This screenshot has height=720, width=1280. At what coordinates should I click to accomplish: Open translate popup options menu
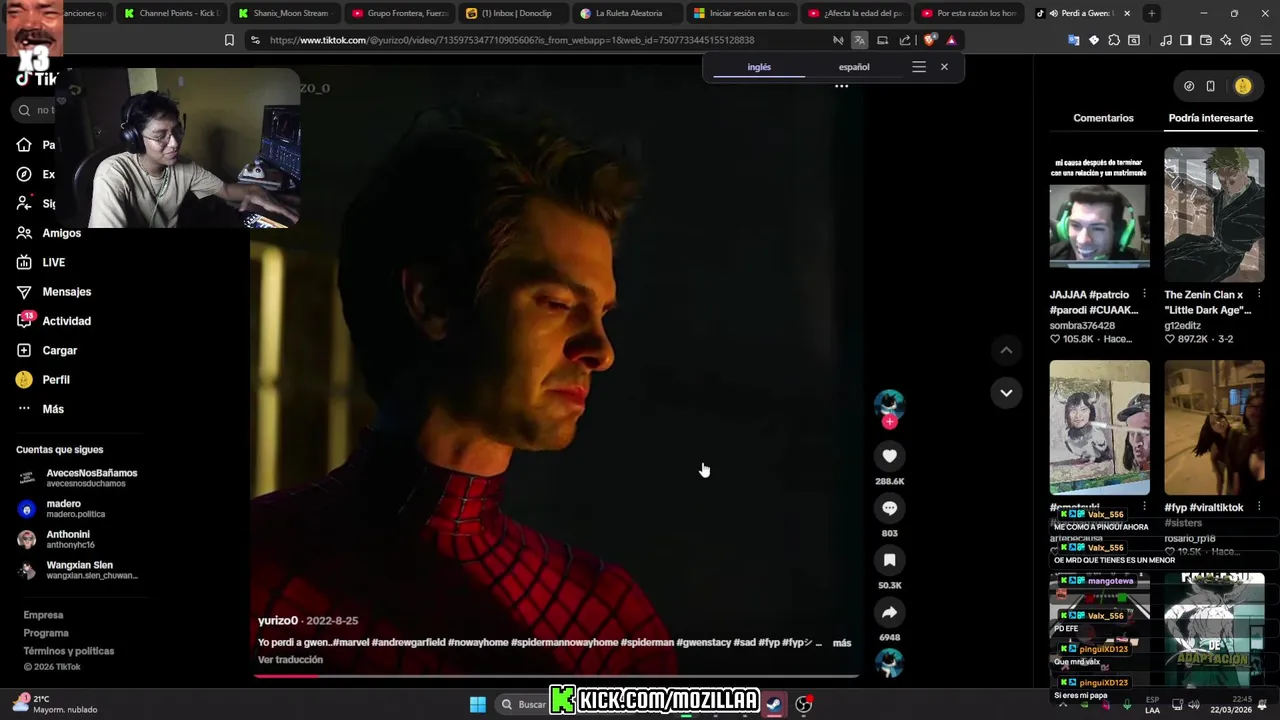tap(919, 67)
